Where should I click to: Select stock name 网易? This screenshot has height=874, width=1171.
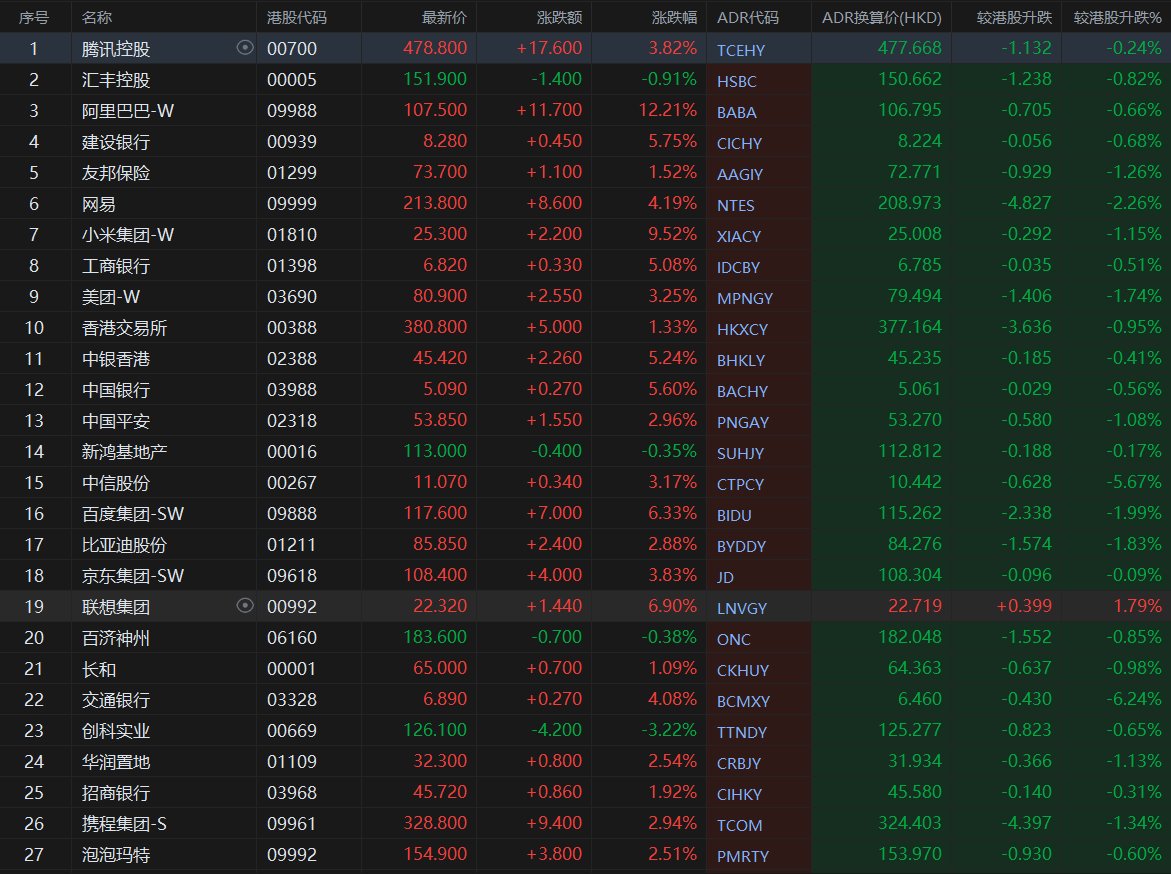99,203
